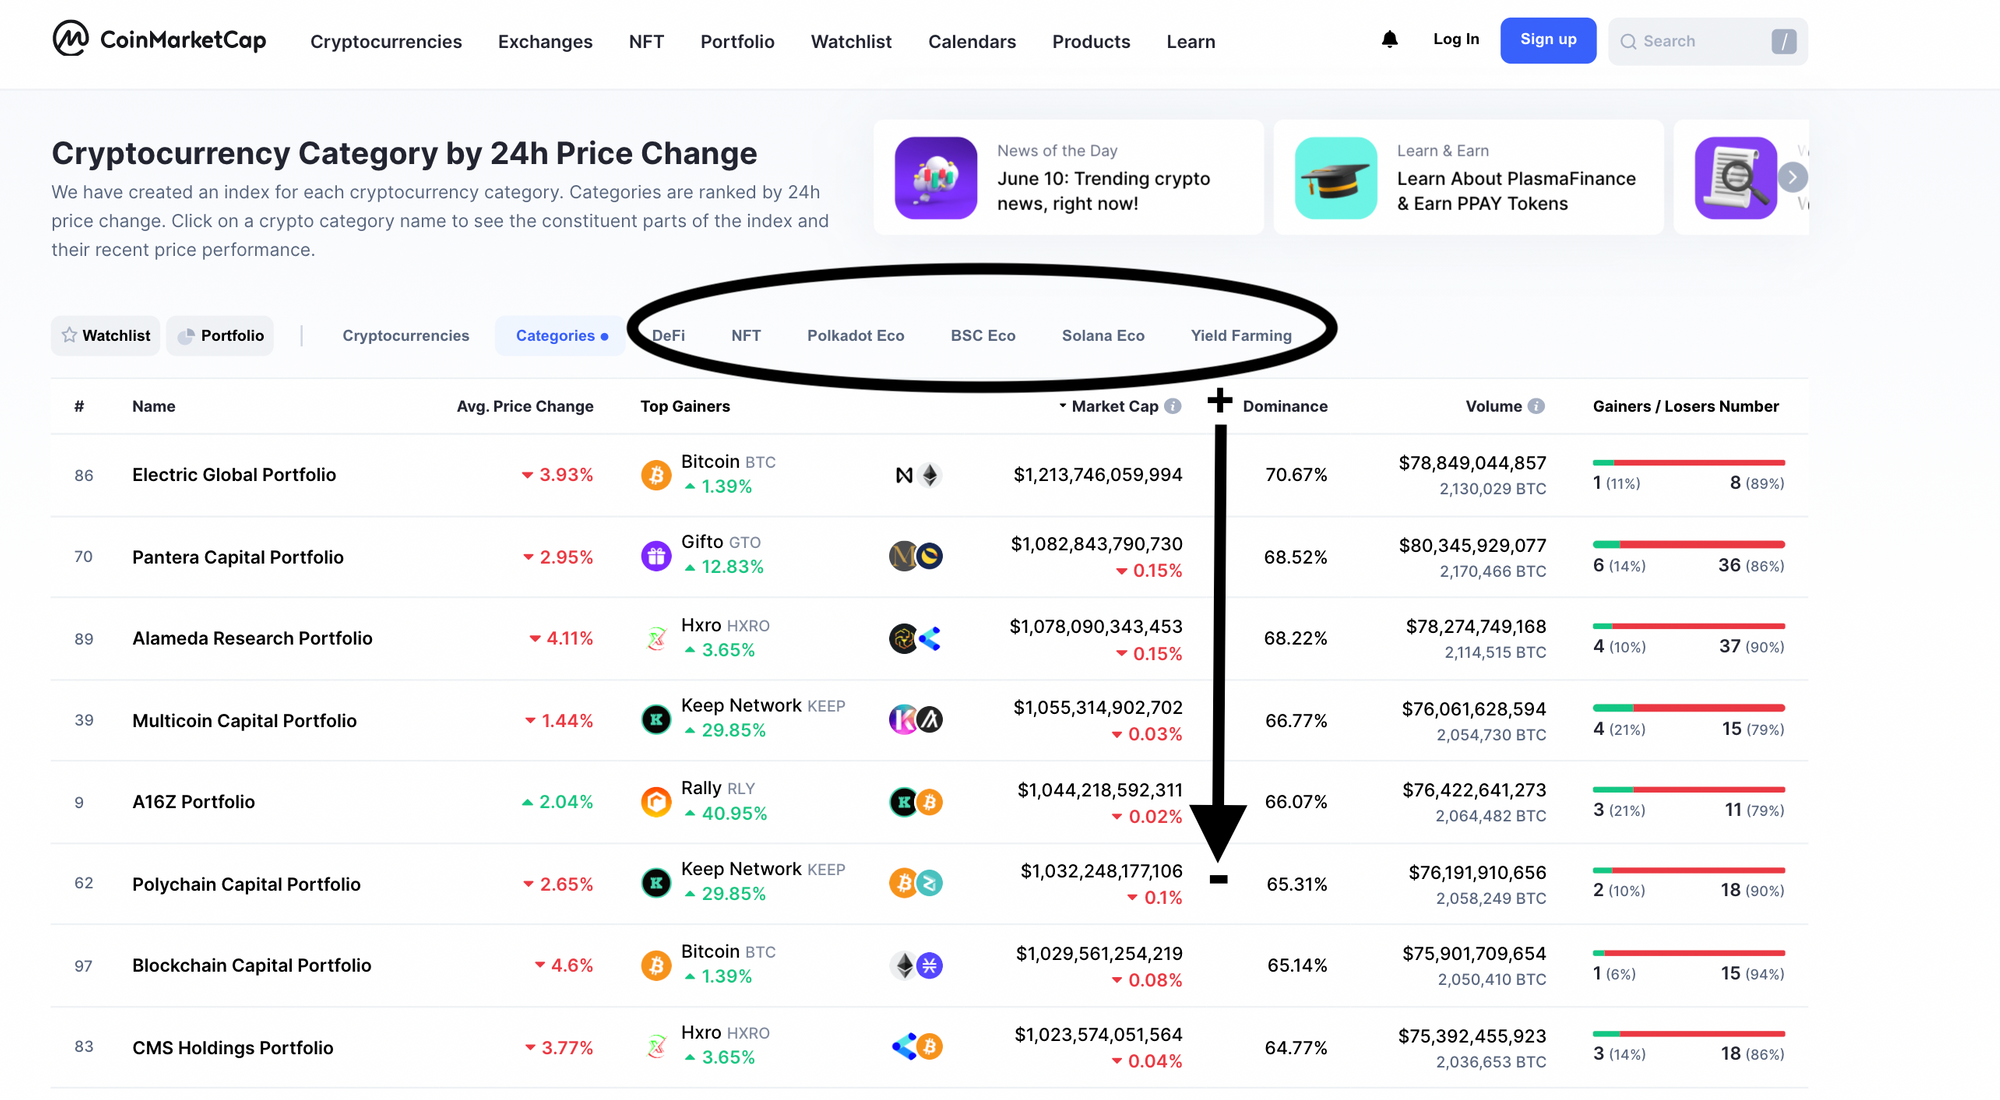The width and height of the screenshot is (2000, 1100).
Task: Open the A16Z Portfolio category link
Action: tap(193, 802)
